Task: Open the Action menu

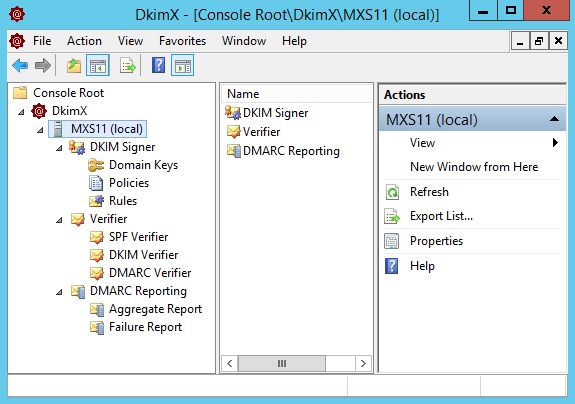Action: tap(84, 41)
